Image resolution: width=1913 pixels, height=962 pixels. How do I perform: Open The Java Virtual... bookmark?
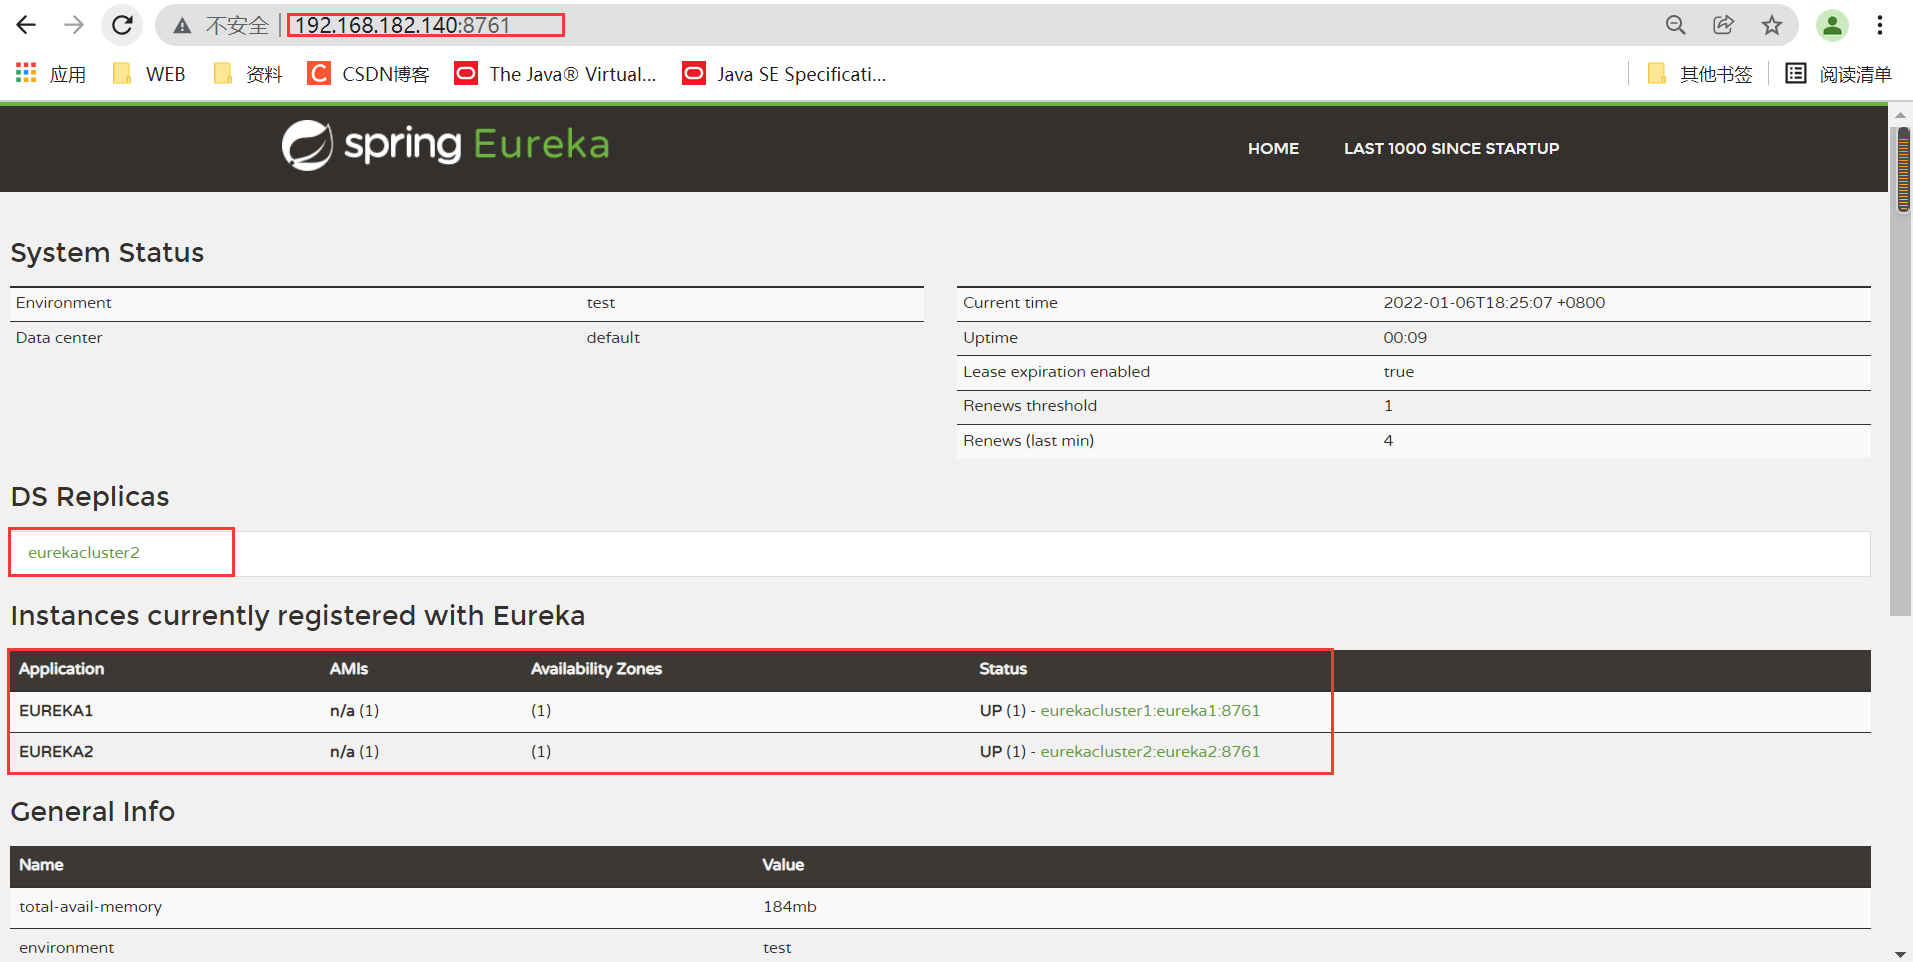(555, 74)
